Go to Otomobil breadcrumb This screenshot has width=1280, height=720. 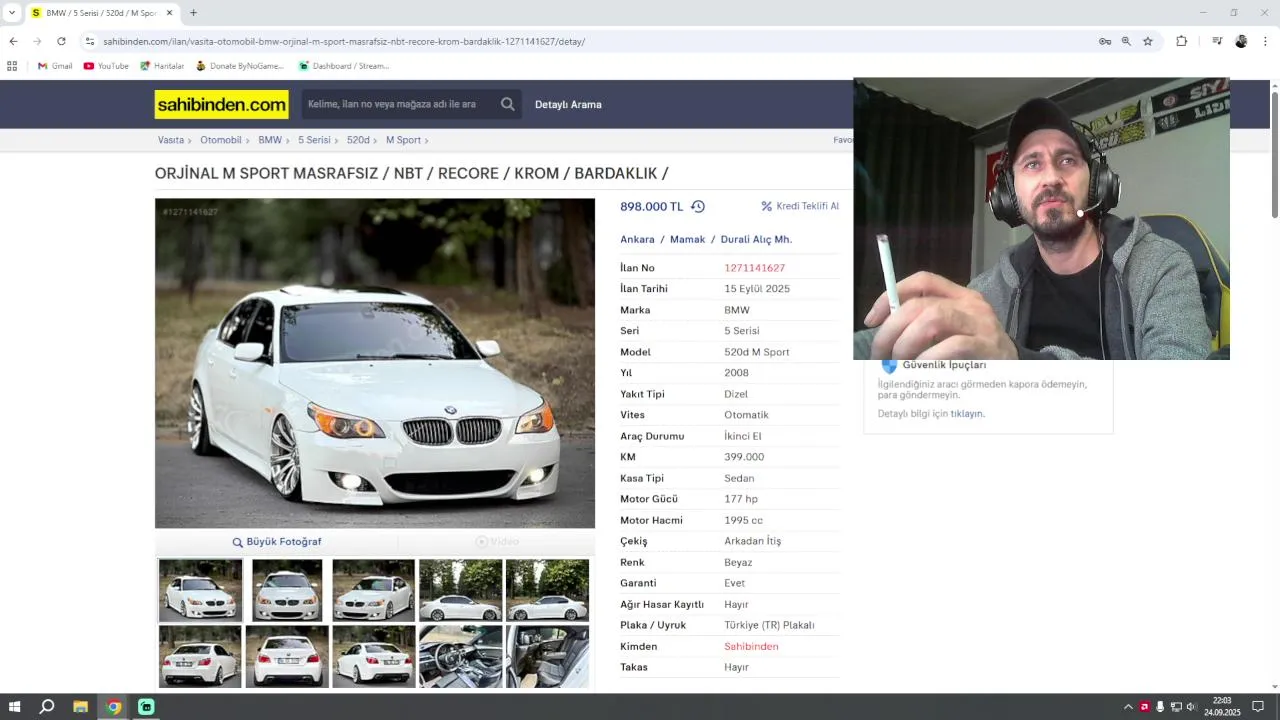(221, 140)
